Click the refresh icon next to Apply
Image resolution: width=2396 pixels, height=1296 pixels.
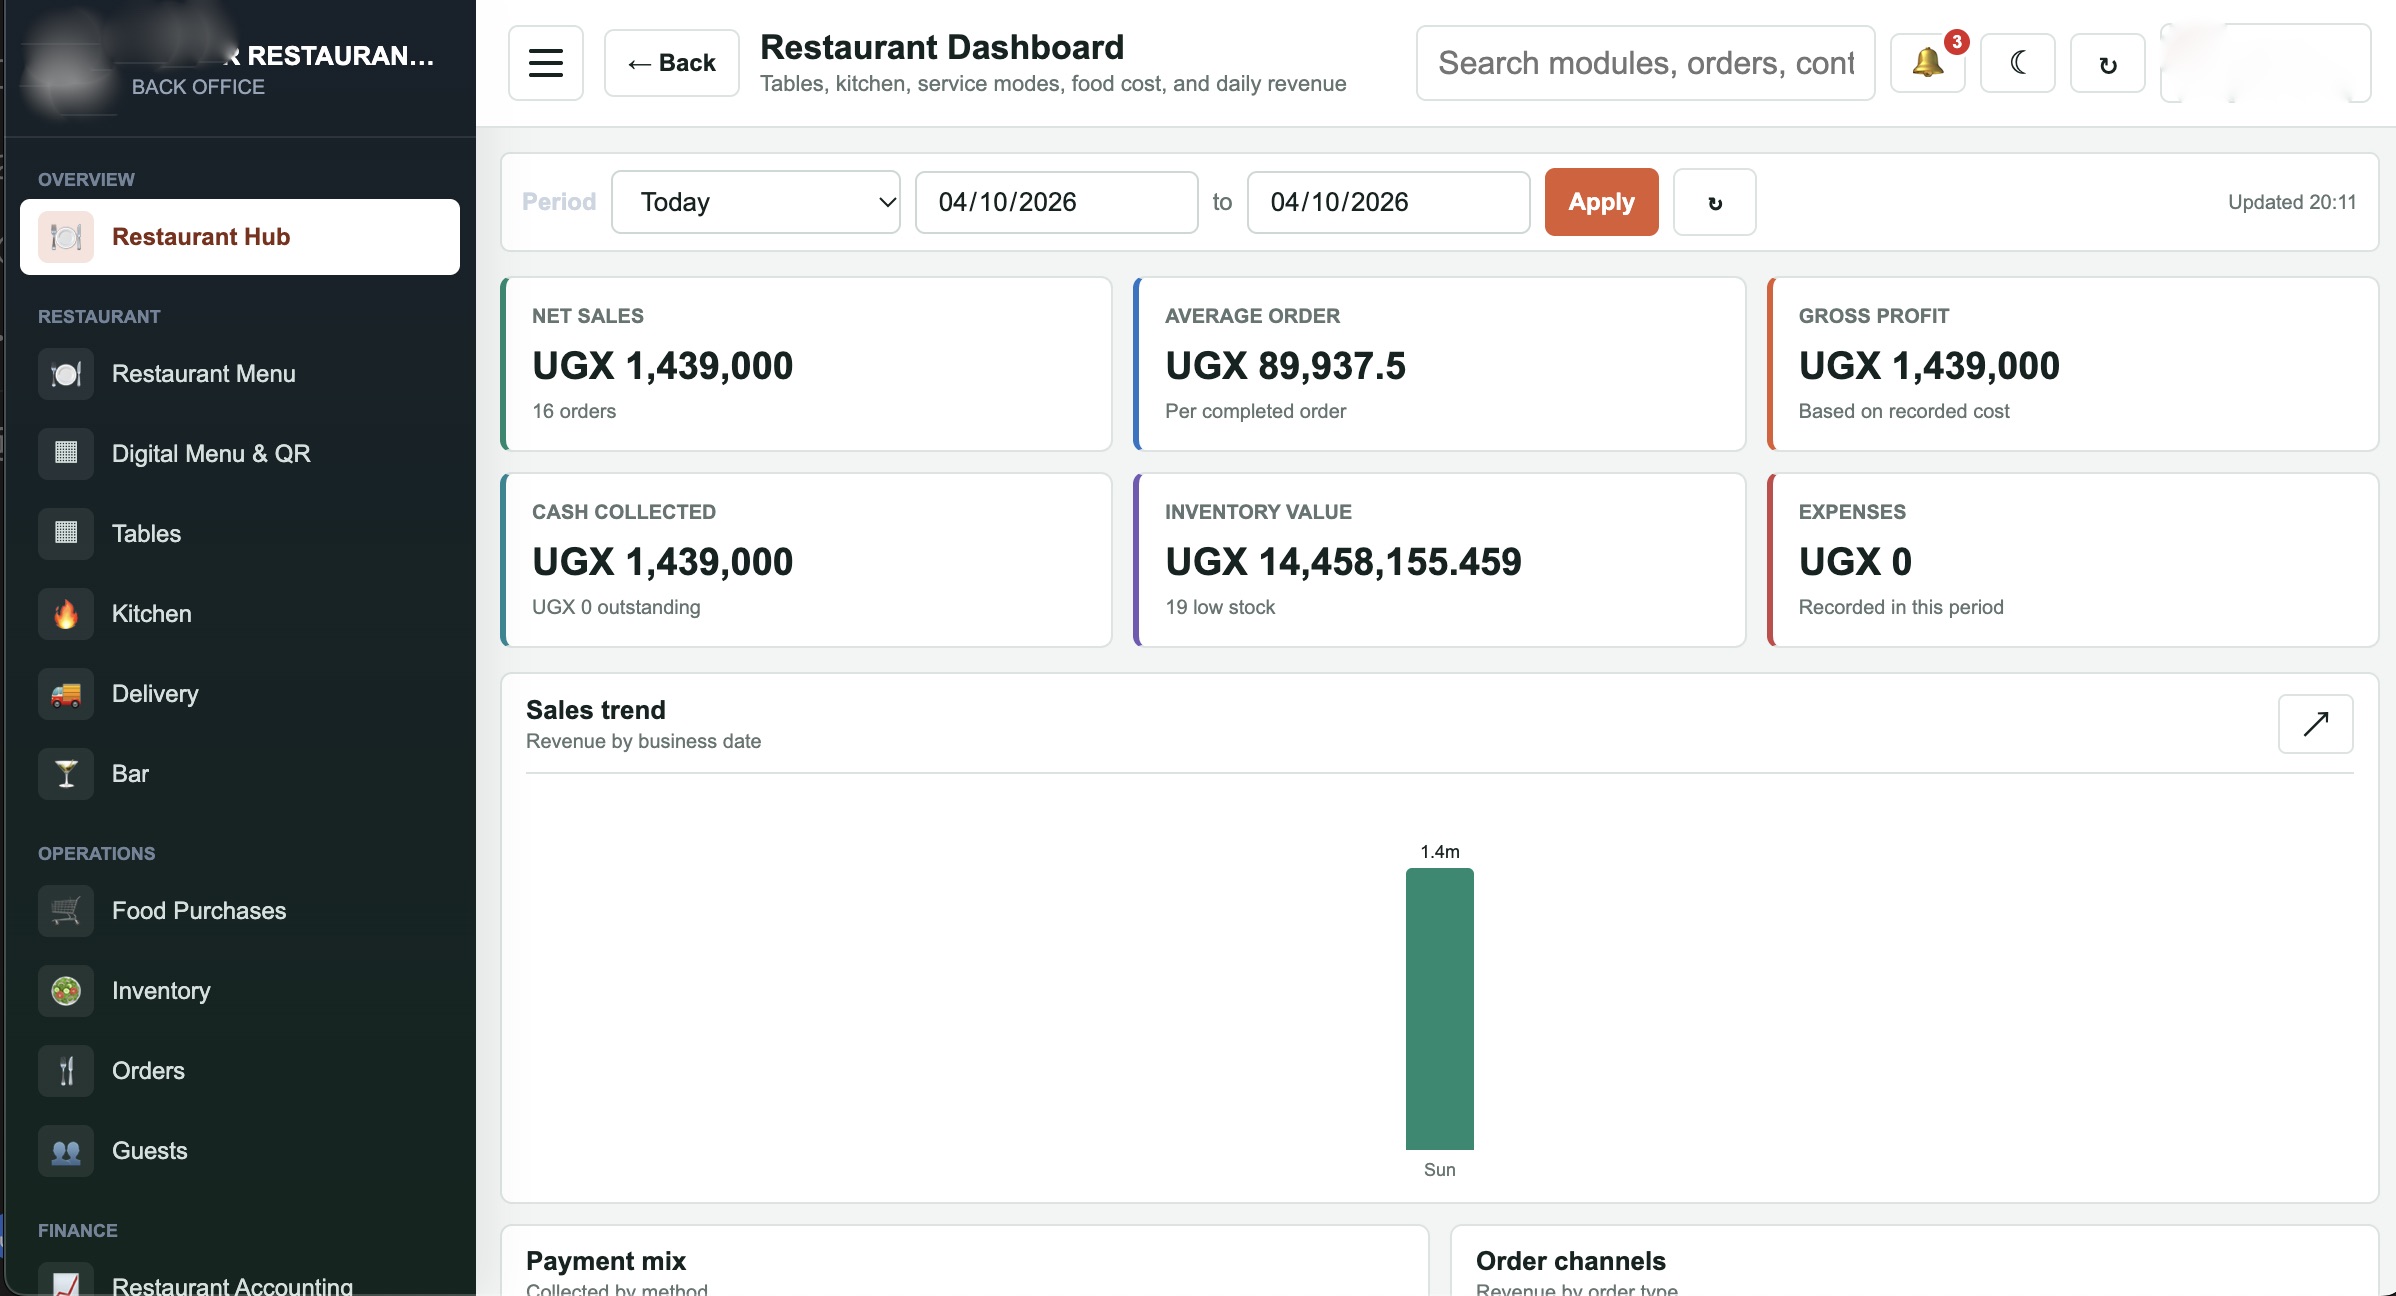point(1714,202)
